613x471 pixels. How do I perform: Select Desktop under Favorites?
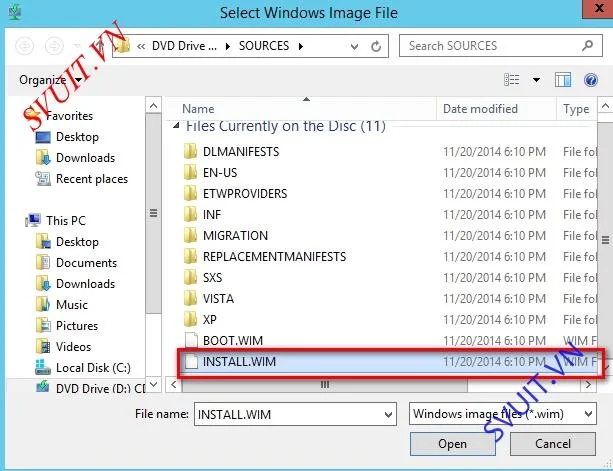pos(67,137)
